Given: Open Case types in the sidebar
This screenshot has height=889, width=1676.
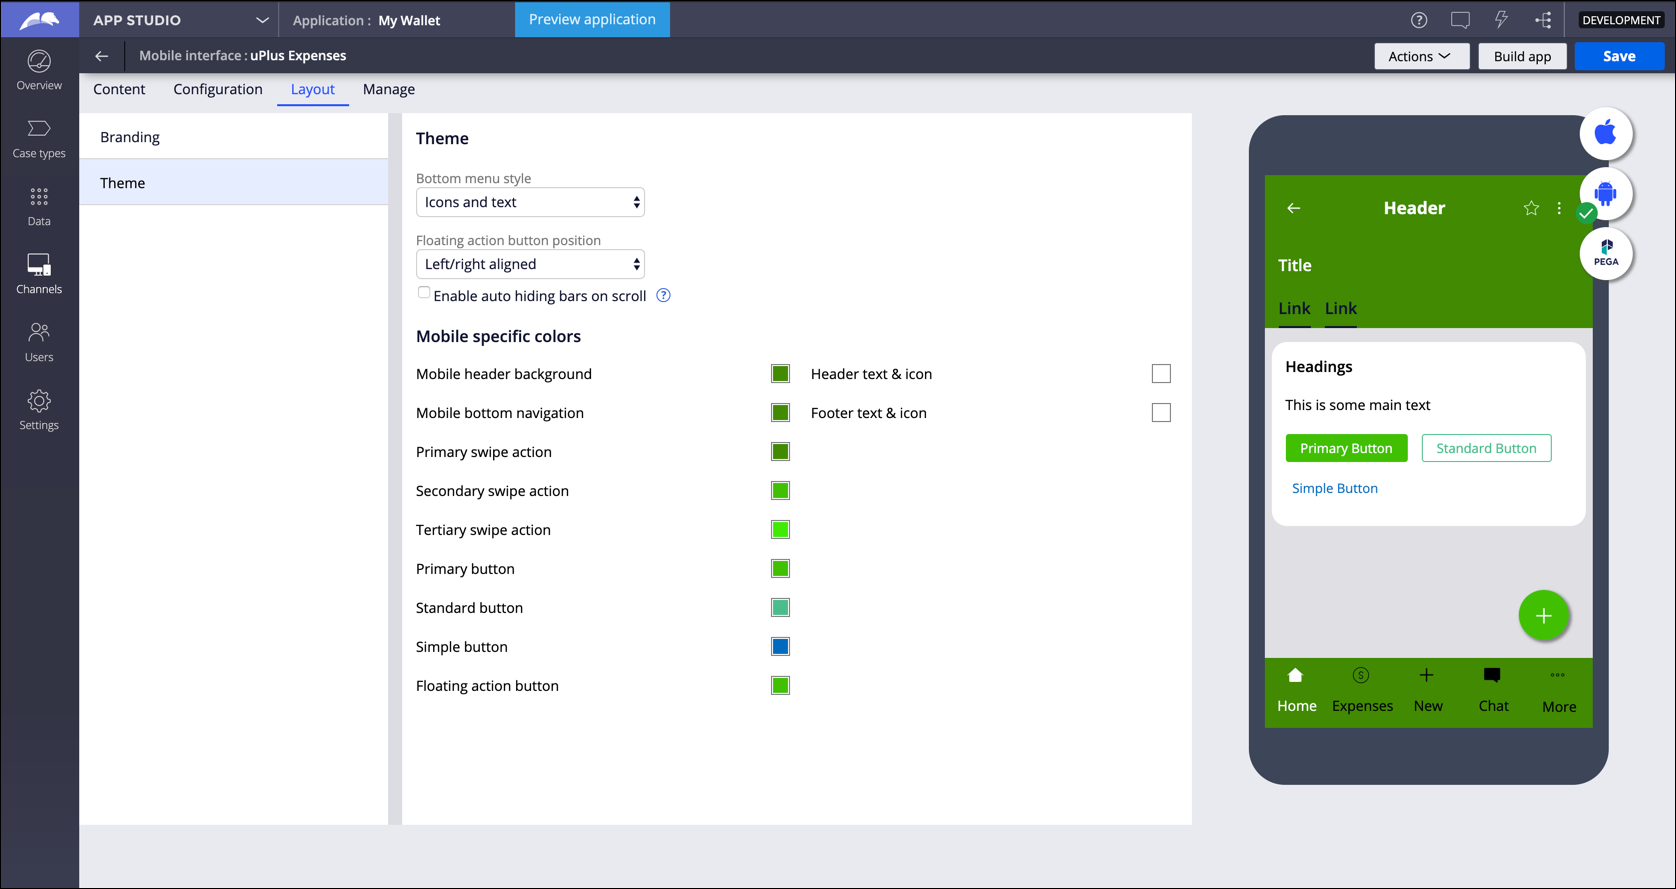Looking at the screenshot, I should (x=39, y=138).
